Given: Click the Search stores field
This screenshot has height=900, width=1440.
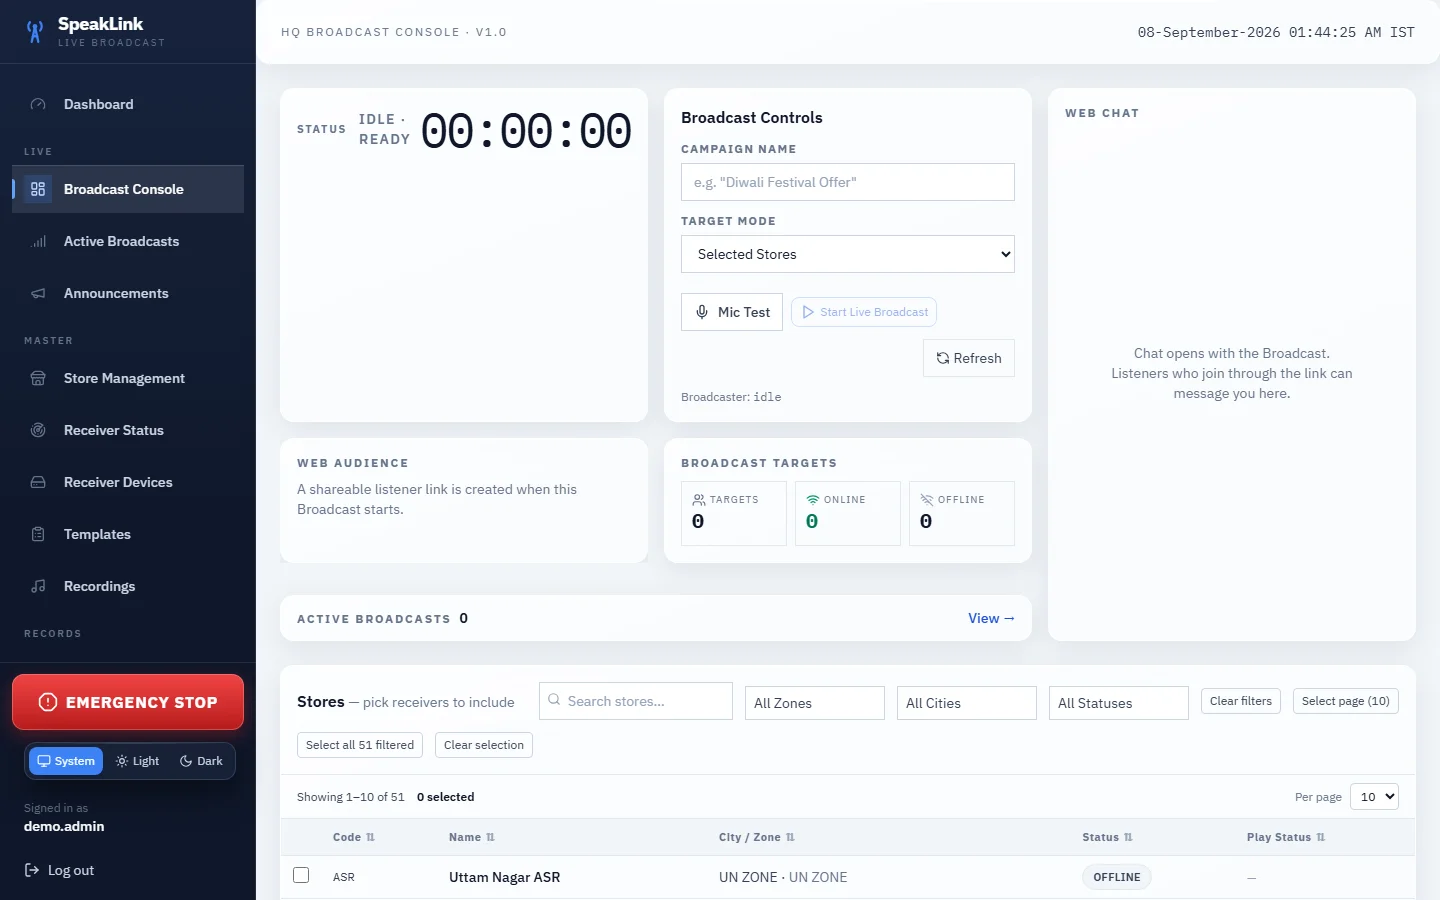Looking at the screenshot, I should point(636,701).
